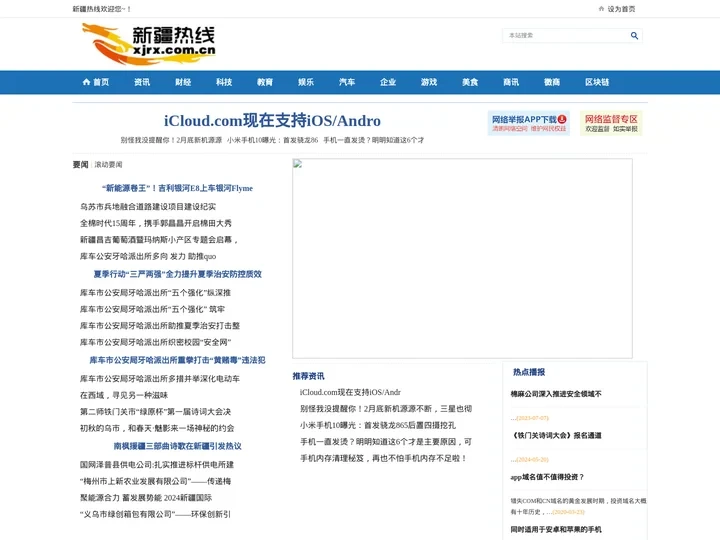Image resolution: width=720 pixels, height=540 pixels.
Task: Click the 网络监督专区 banner
Action: point(611,123)
